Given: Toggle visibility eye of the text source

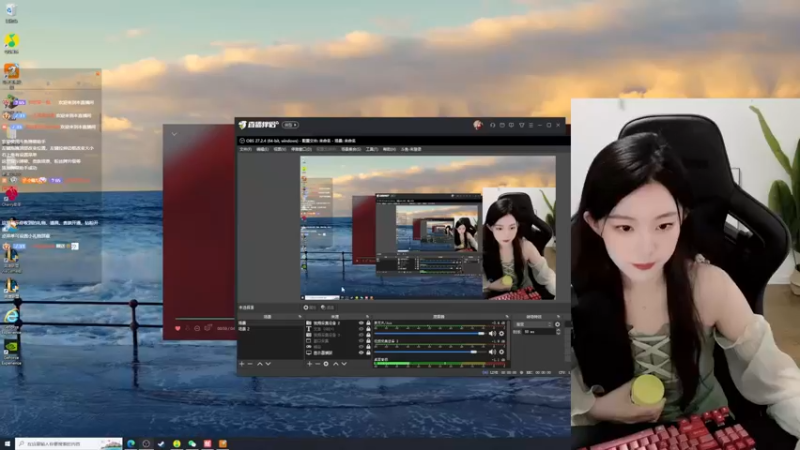Looking at the screenshot, I should point(361,329).
